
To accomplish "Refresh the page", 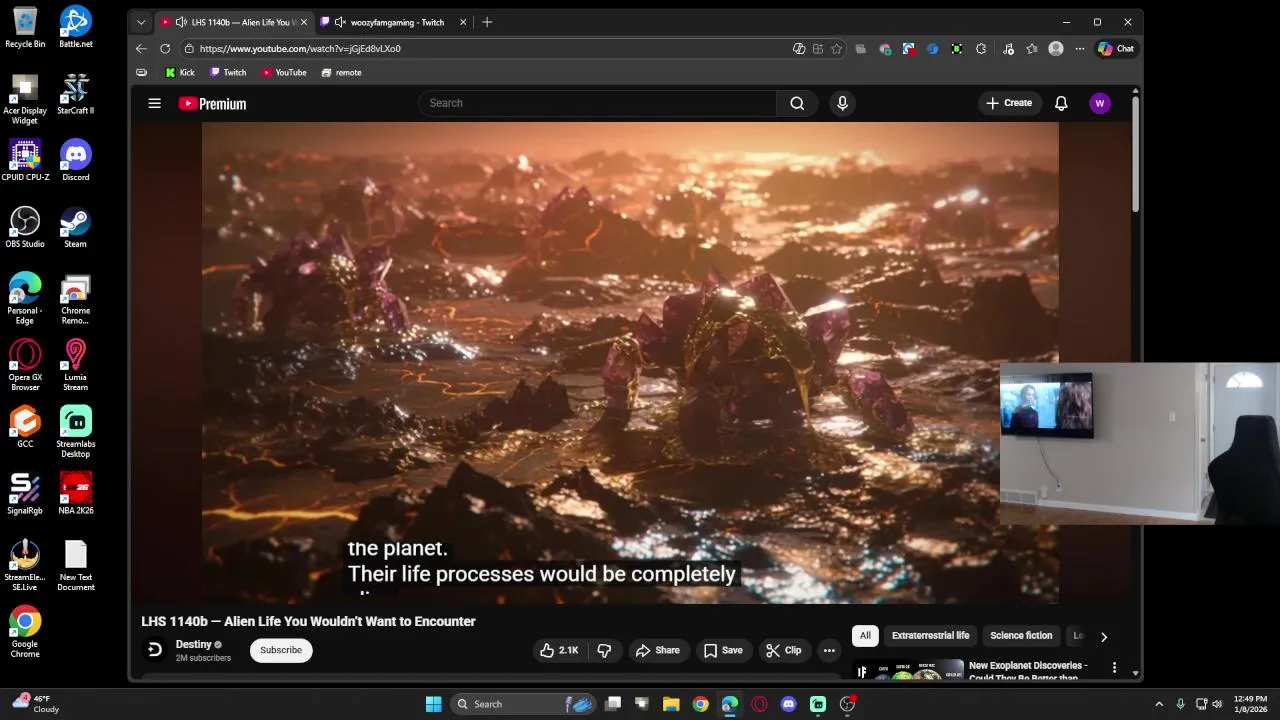I will click(x=165, y=48).
